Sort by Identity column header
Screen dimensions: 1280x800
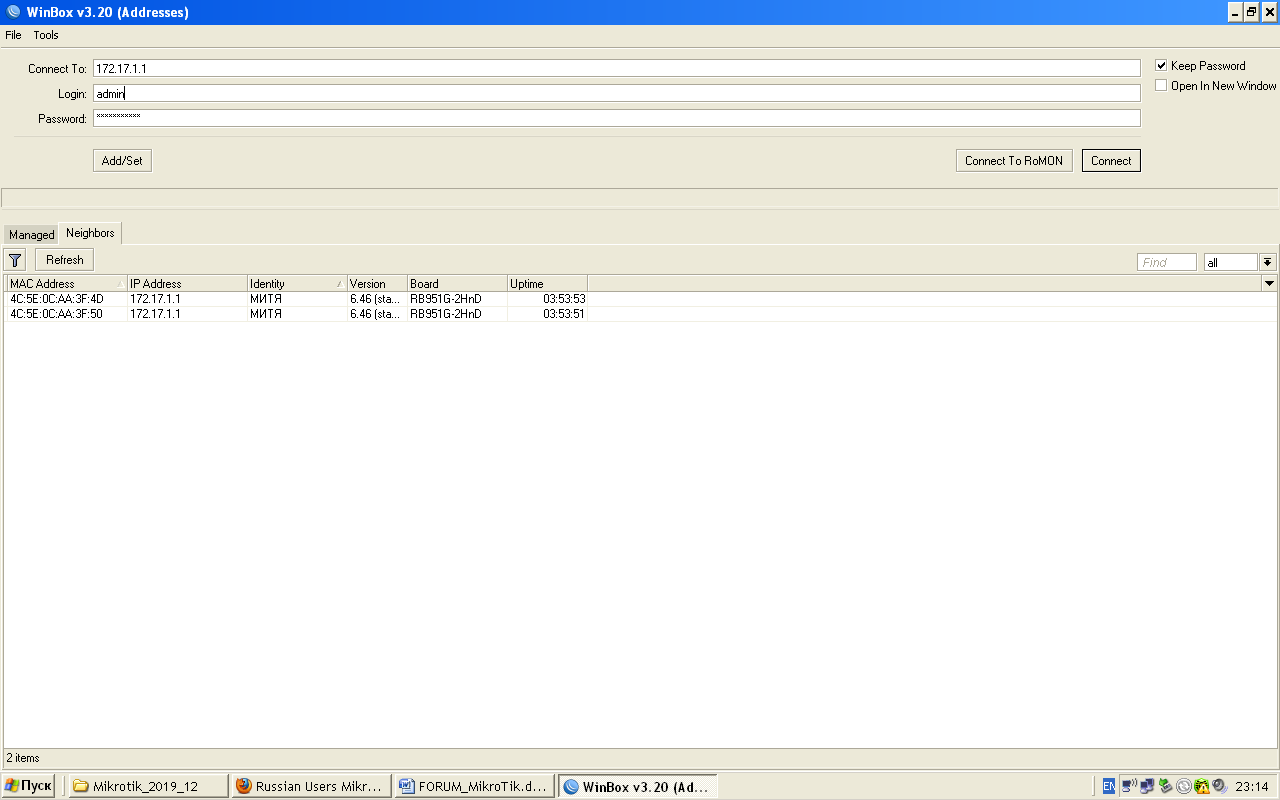point(297,284)
